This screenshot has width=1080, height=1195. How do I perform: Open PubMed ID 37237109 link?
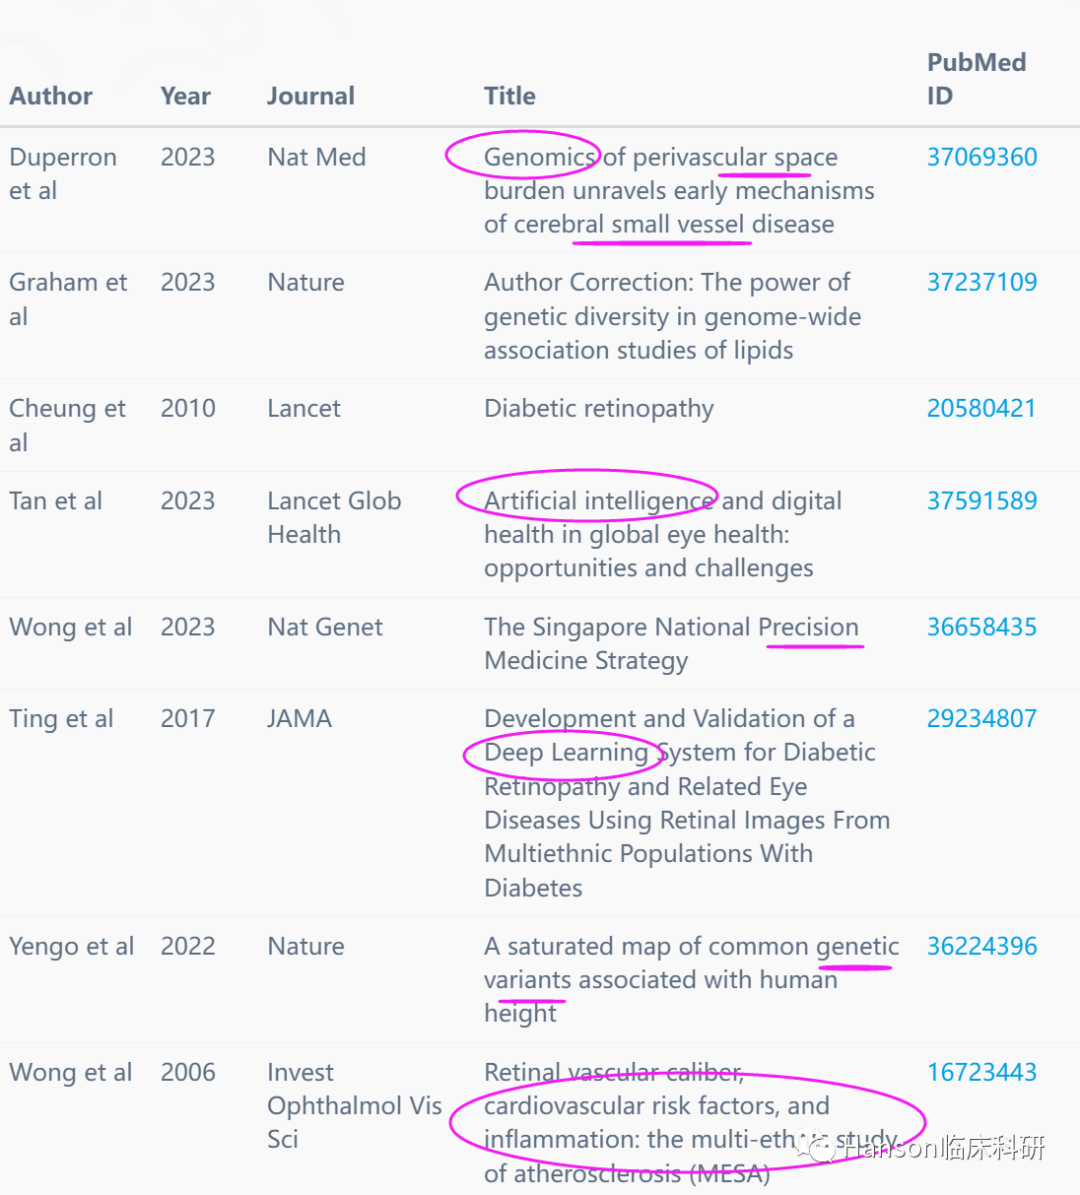(x=982, y=282)
